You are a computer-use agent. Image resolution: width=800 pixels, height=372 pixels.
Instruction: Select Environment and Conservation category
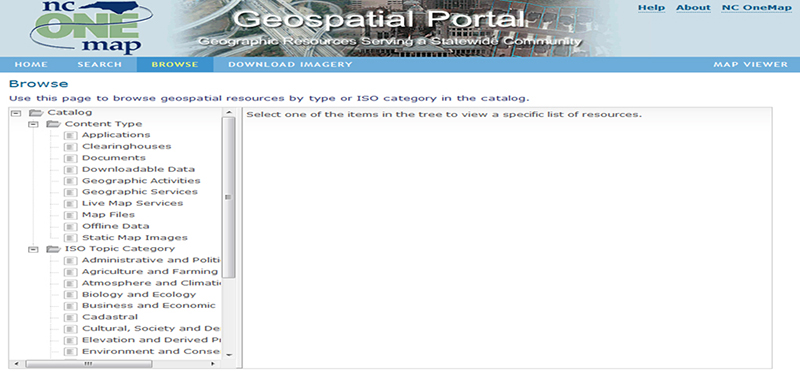(151, 351)
